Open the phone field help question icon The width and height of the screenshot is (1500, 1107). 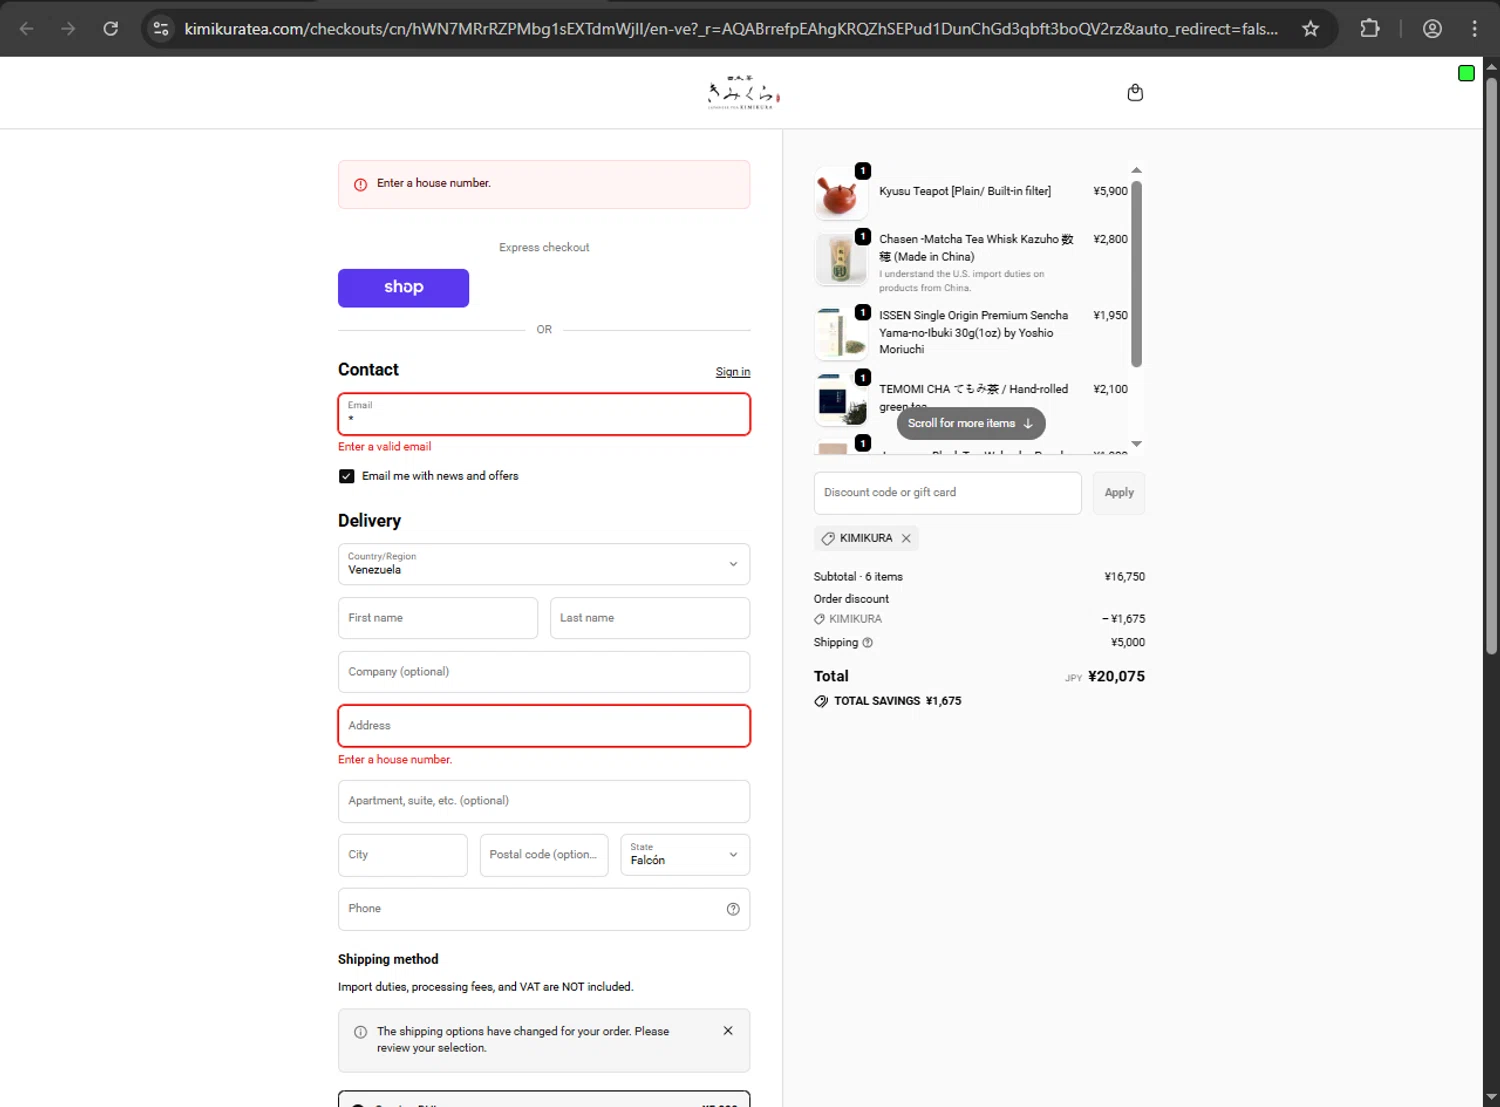tap(733, 909)
